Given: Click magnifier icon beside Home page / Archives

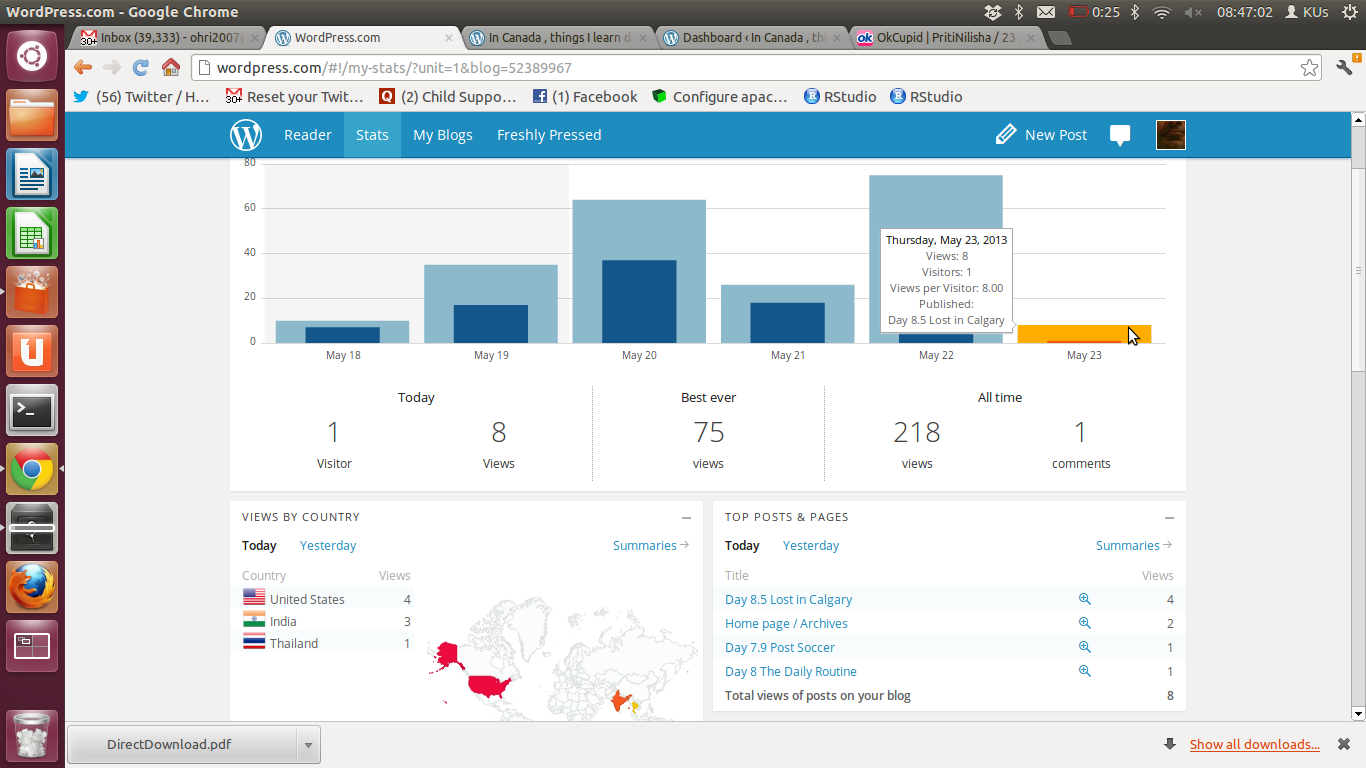Looking at the screenshot, I should [1084, 623].
